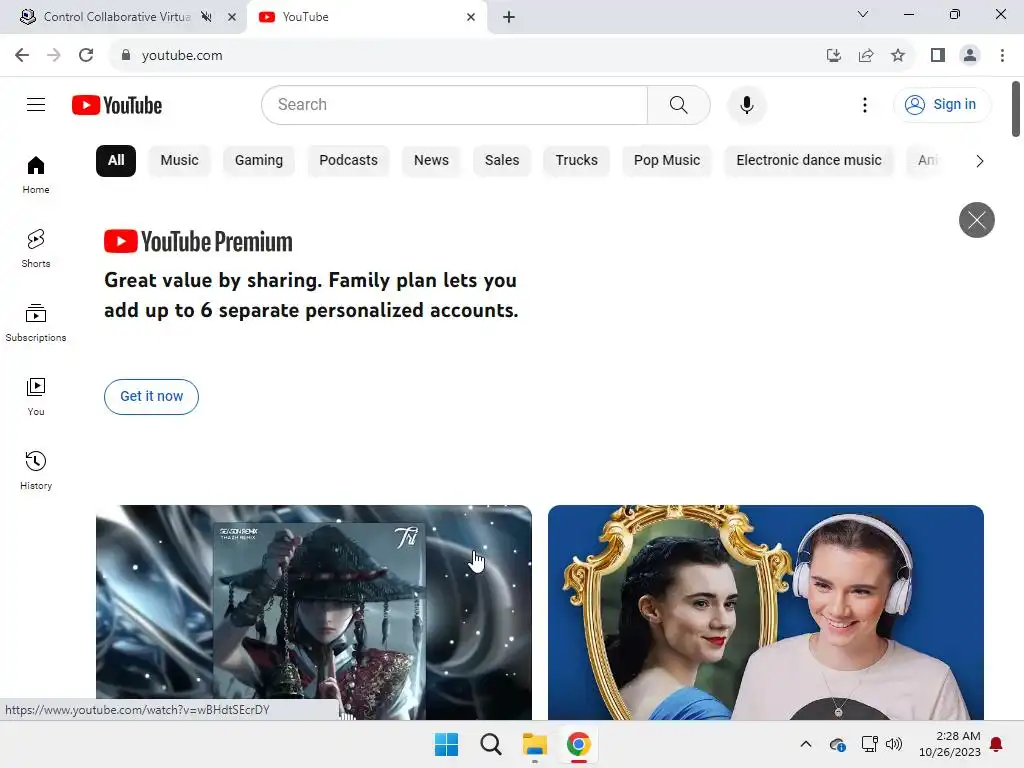Start voice search with microphone icon
This screenshot has height=768, width=1024.
coord(746,104)
